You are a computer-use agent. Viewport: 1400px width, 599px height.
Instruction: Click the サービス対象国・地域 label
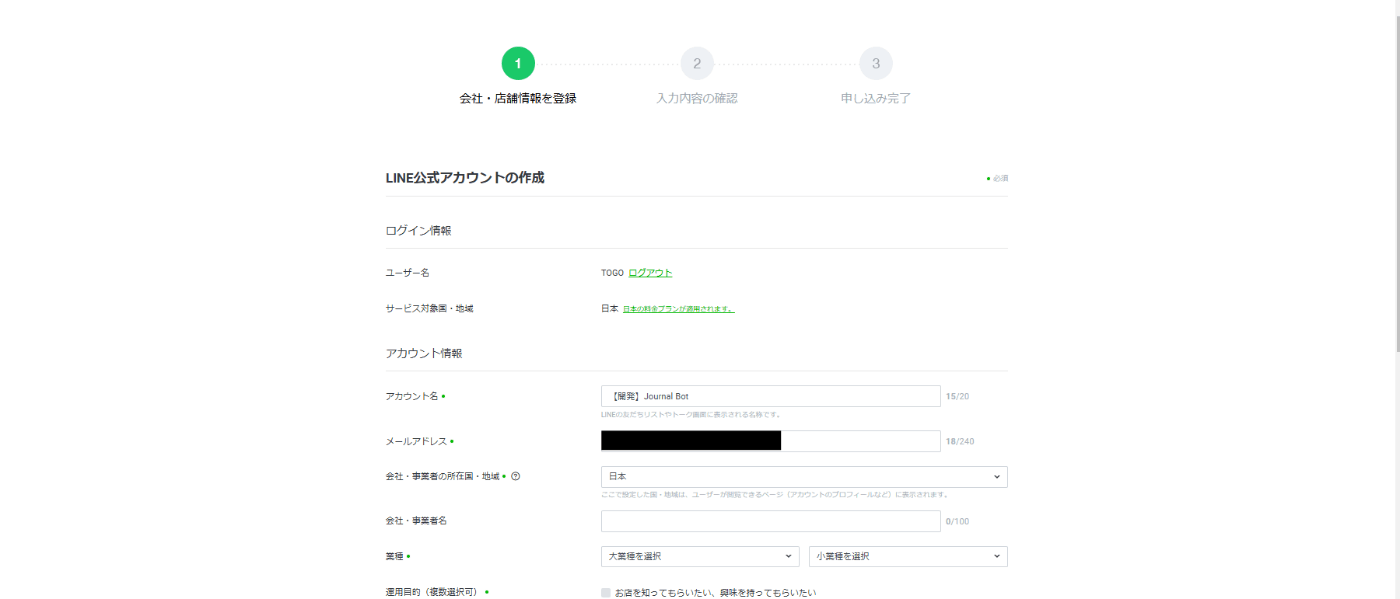pyautogui.click(x=429, y=309)
